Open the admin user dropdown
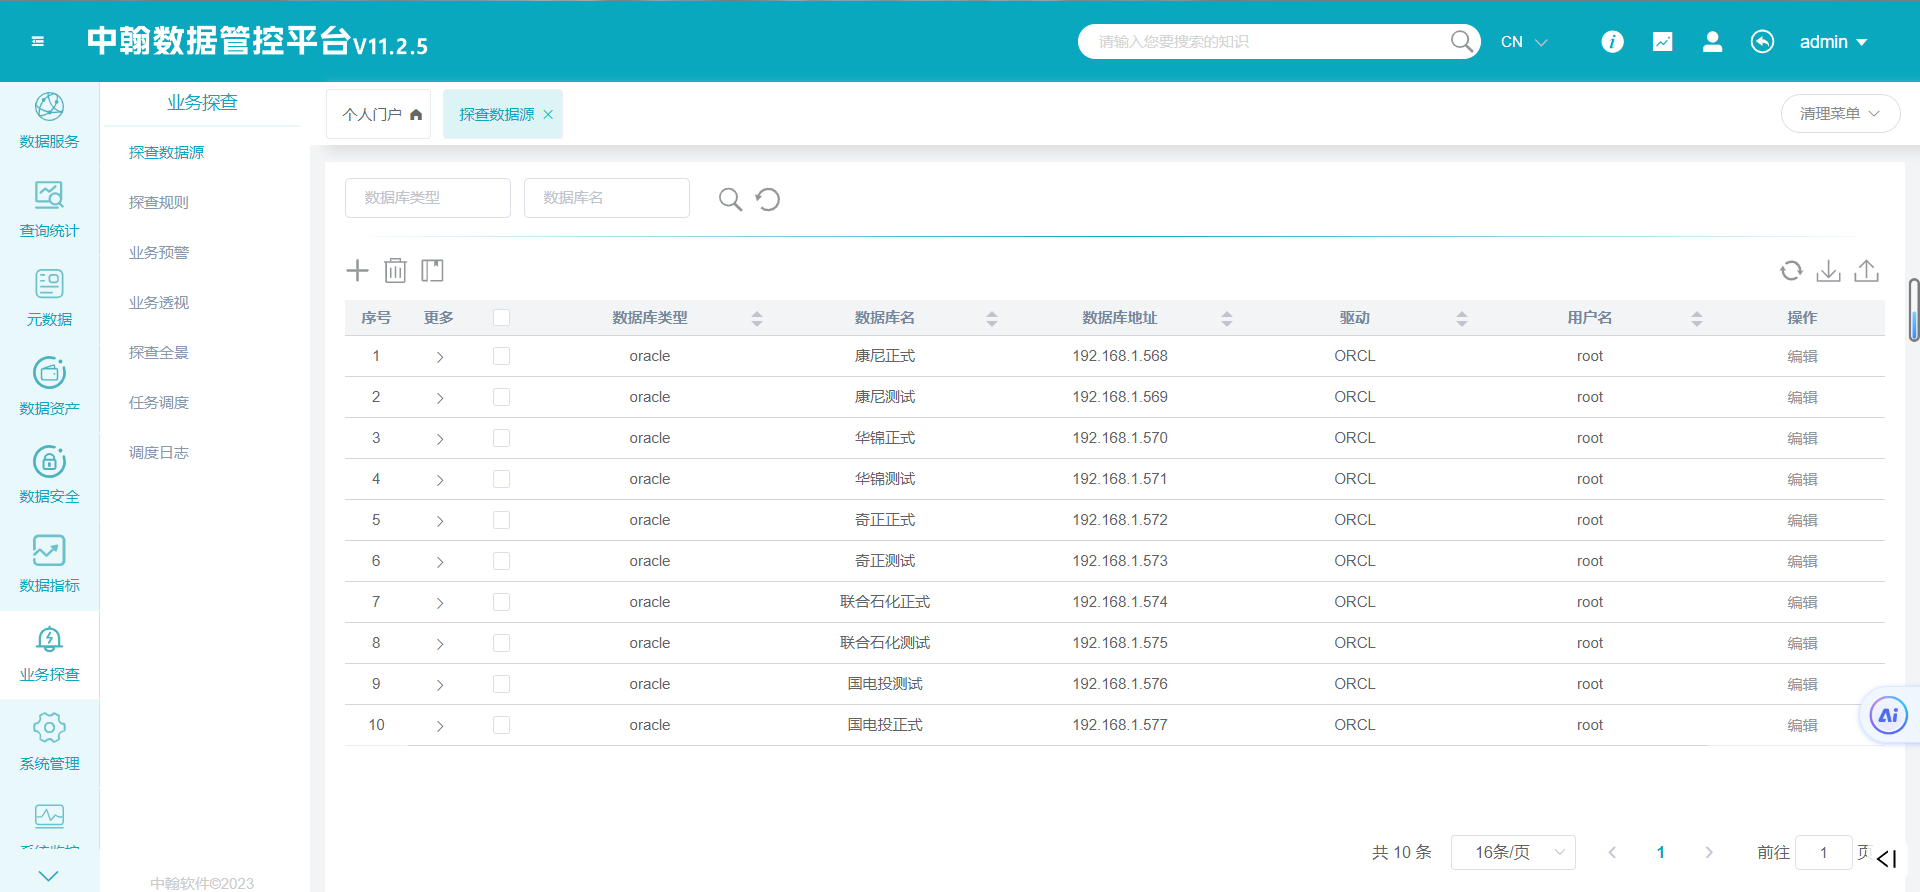 pos(1833,42)
